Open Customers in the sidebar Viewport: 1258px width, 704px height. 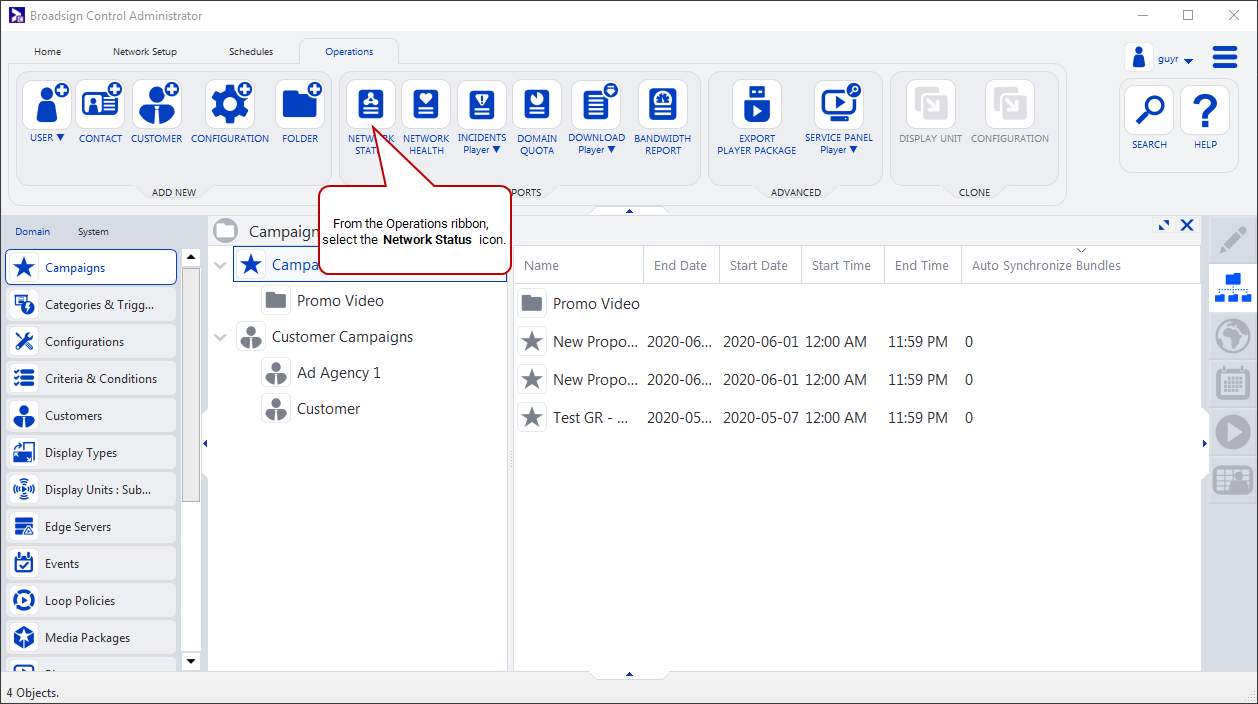[x=91, y=416]
